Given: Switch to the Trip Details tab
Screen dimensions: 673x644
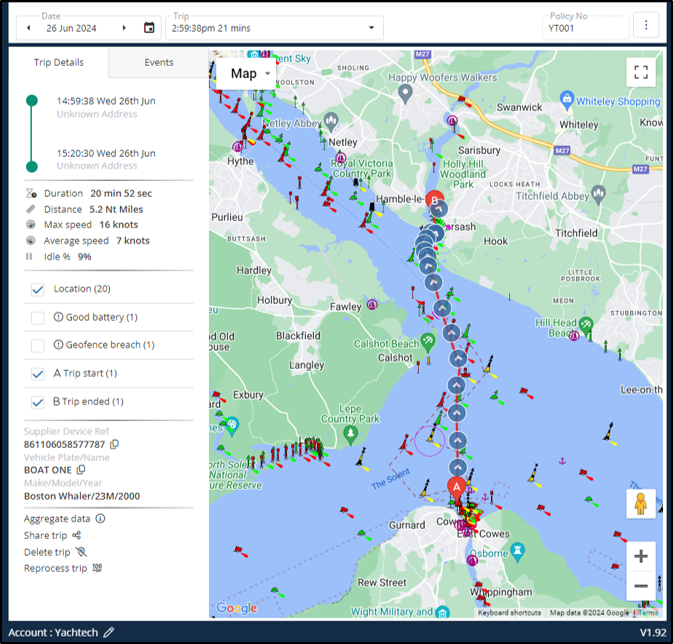Looking at the screenshot, I should point(59,62).
